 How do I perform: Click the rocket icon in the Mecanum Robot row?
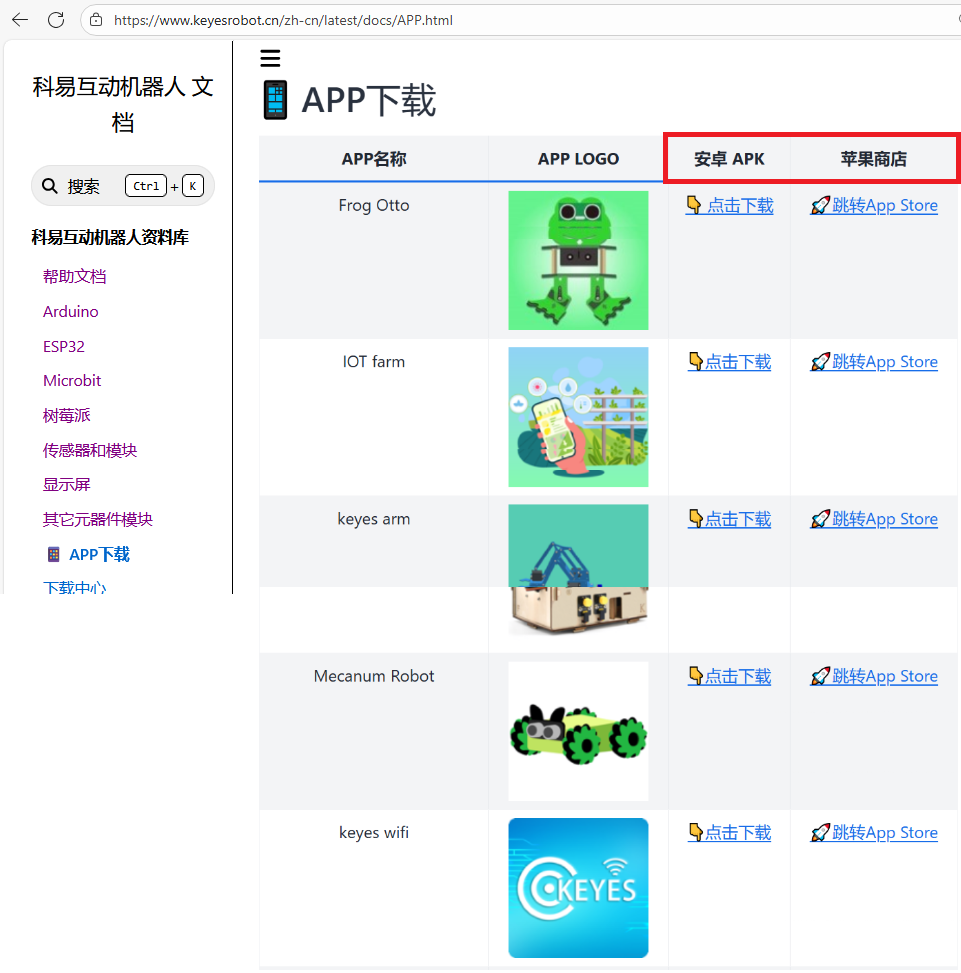coord(820,676)
